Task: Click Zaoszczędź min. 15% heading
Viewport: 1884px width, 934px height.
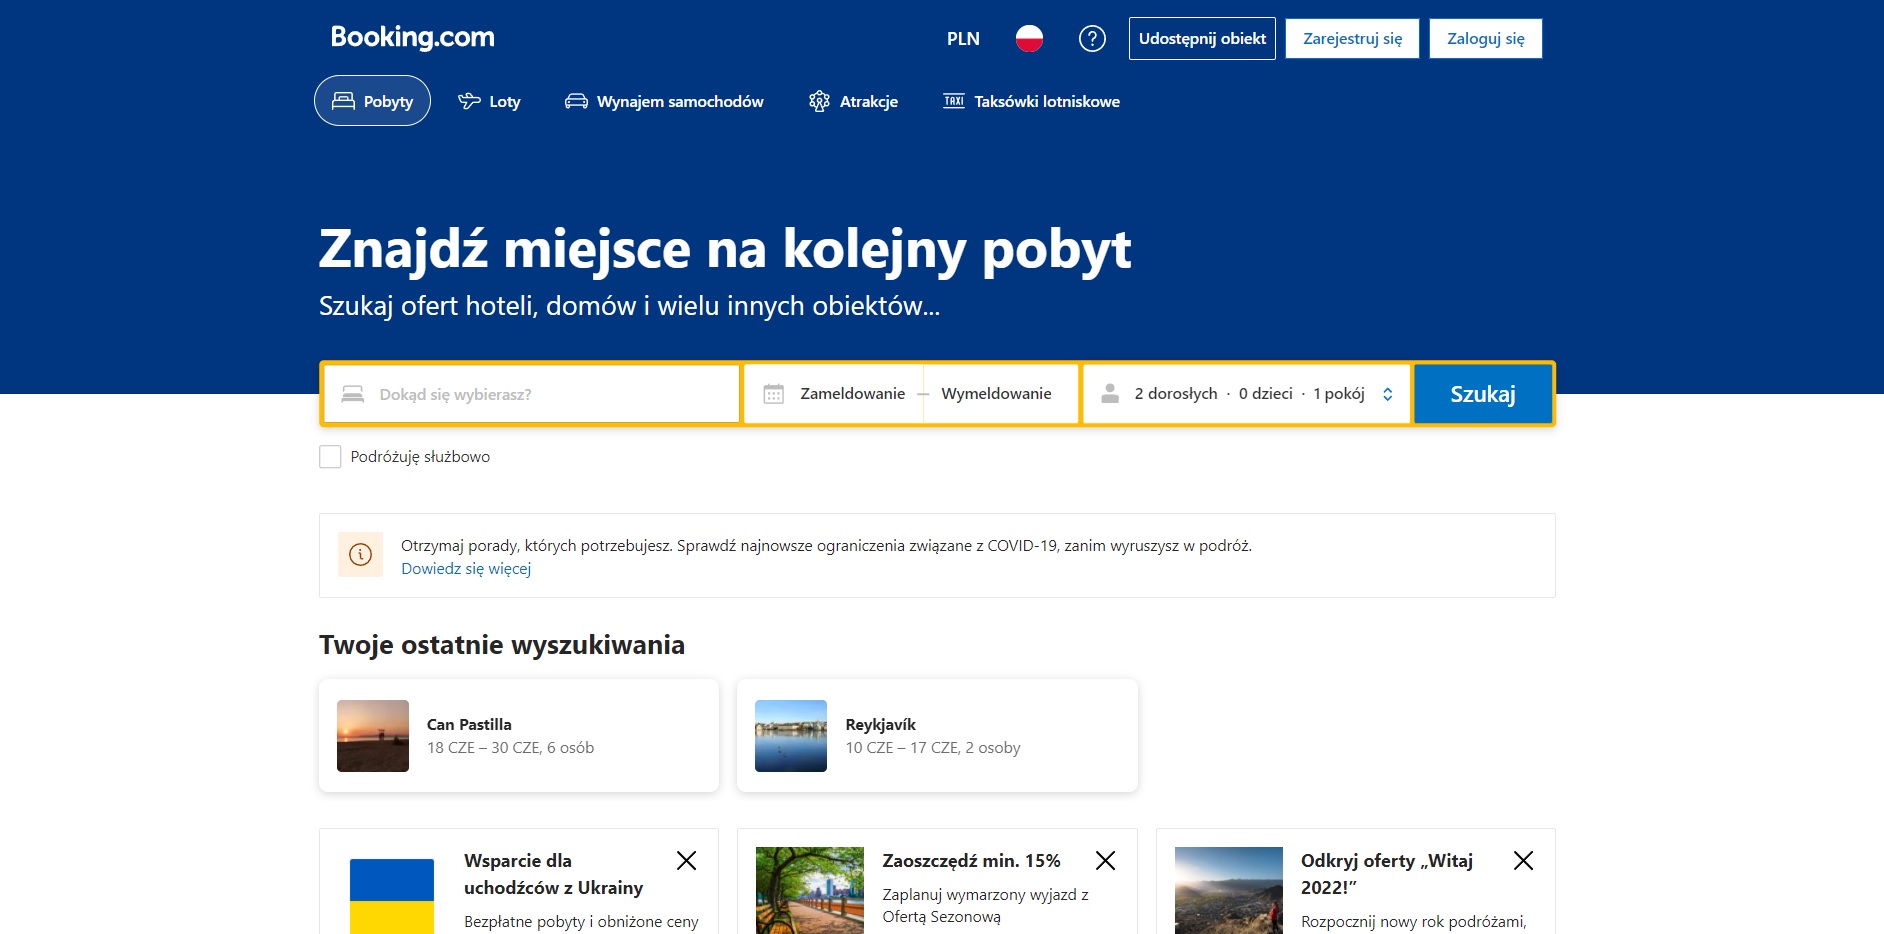Action: point(971,861)
